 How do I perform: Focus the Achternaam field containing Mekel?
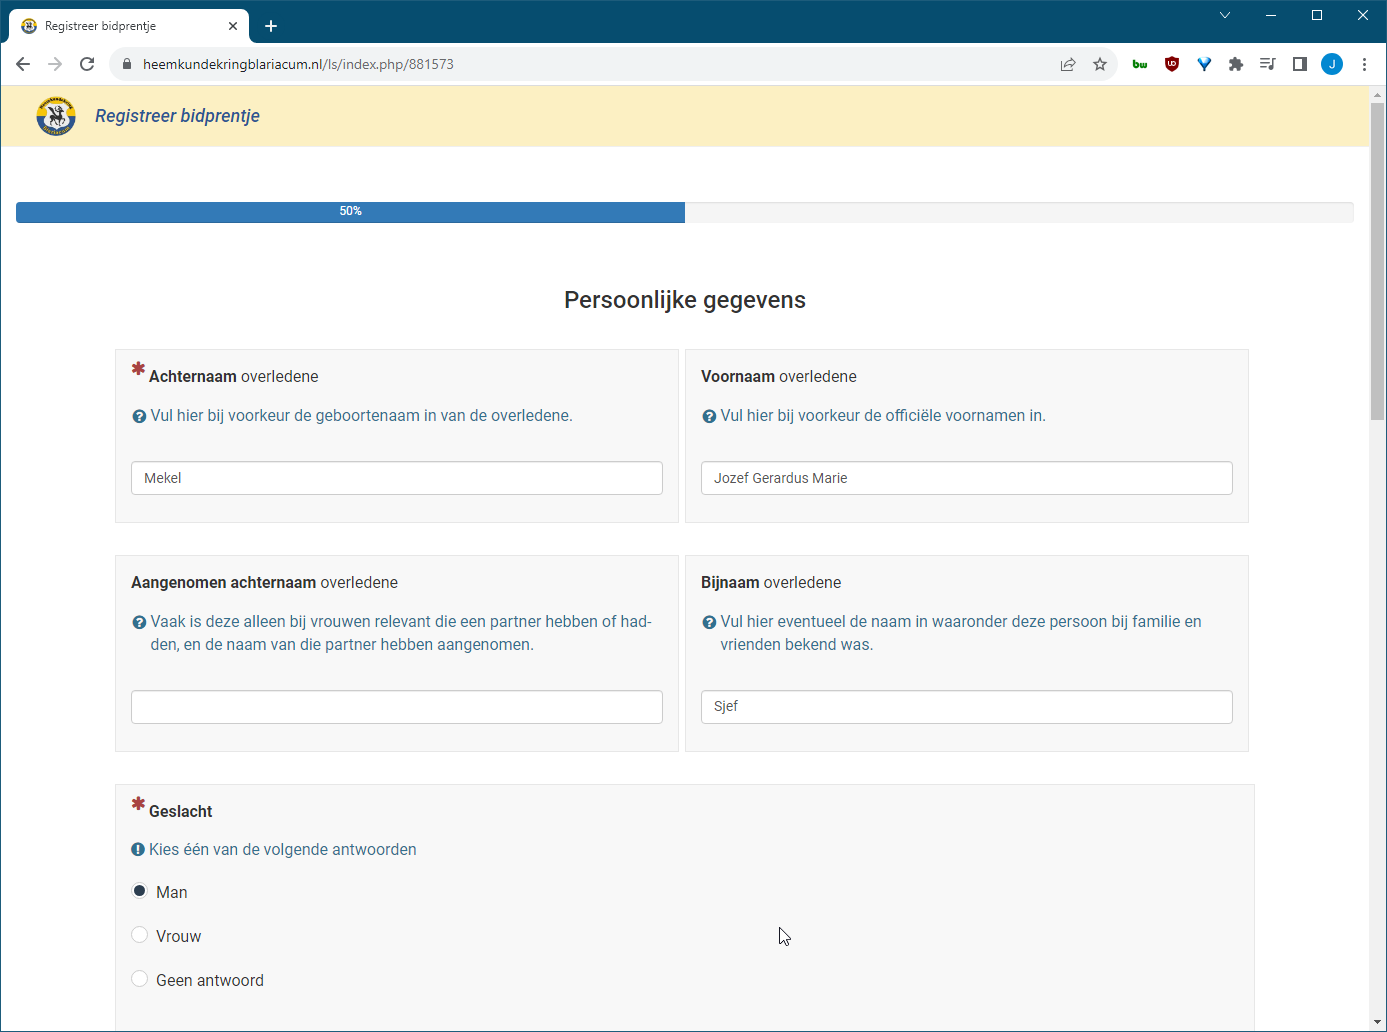(397, 478)
